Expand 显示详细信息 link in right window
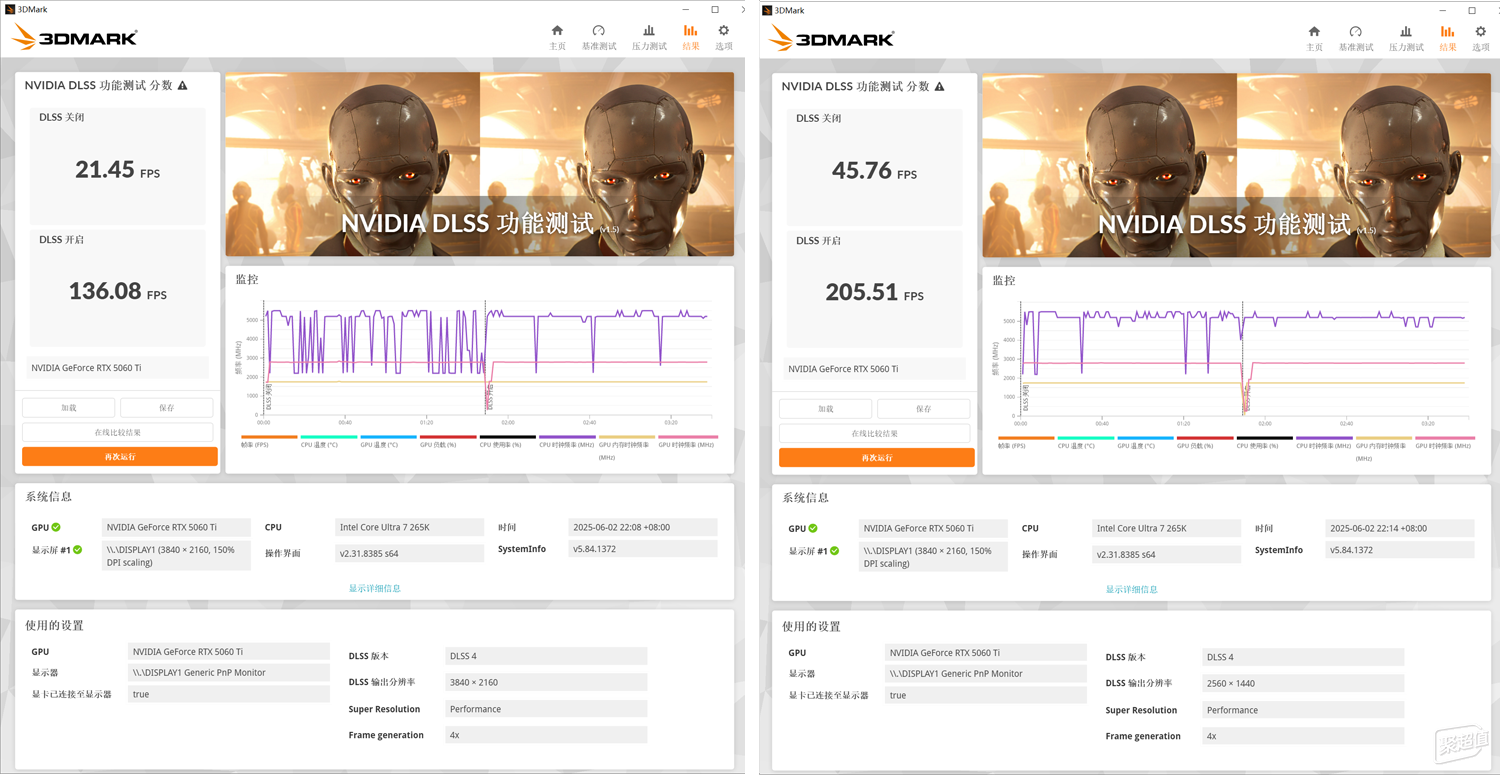 click(x=1132, y=589)
